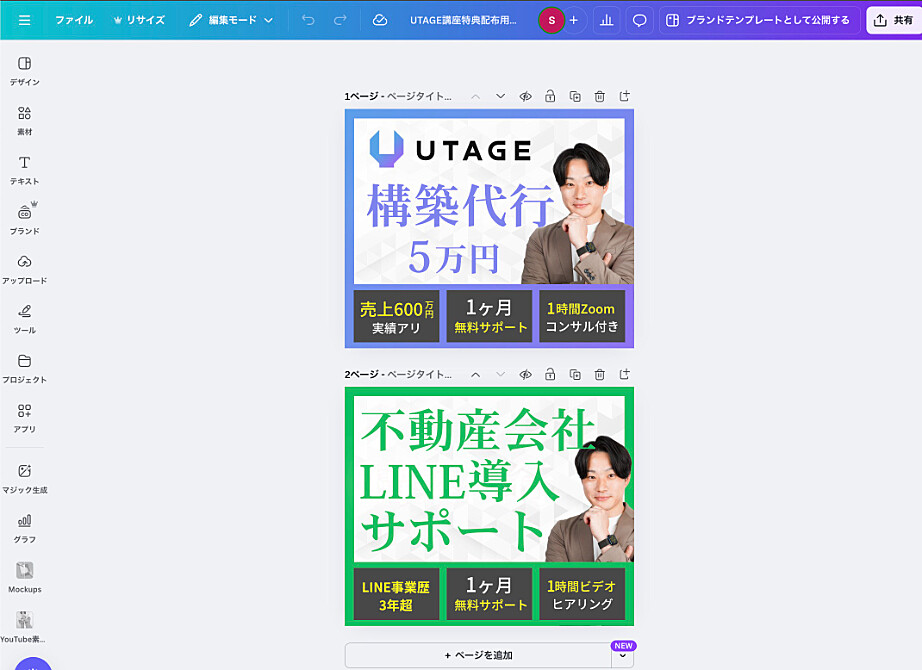The width and height of the screenshot is (922, 670).
Task: Hide page 2 with eye icon
Action: pyautogui.click(x=526, y=374)
